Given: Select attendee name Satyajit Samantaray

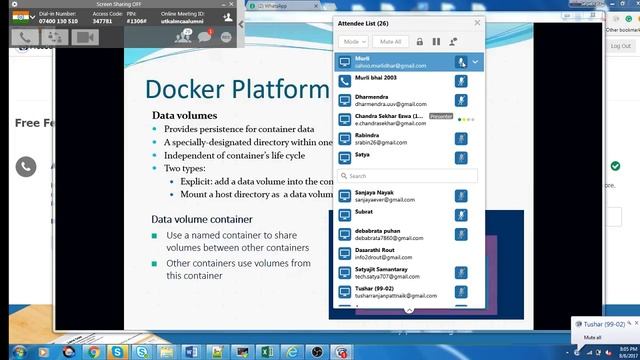Looking at the screenshot, I should [381, 269].
